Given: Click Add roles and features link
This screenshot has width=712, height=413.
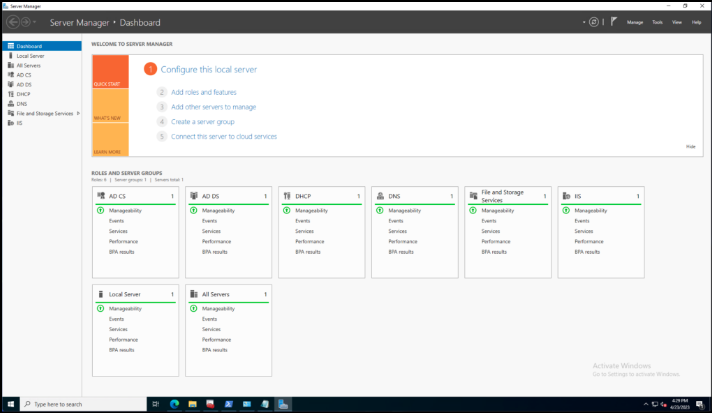Looking at the screenshot, I should (x=203, y=92).
